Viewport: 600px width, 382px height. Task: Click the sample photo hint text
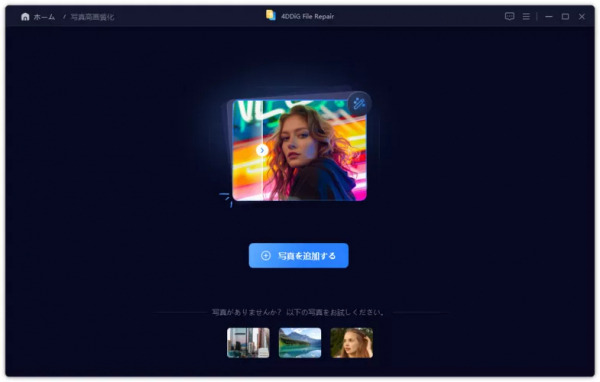[x=298, y=312]
